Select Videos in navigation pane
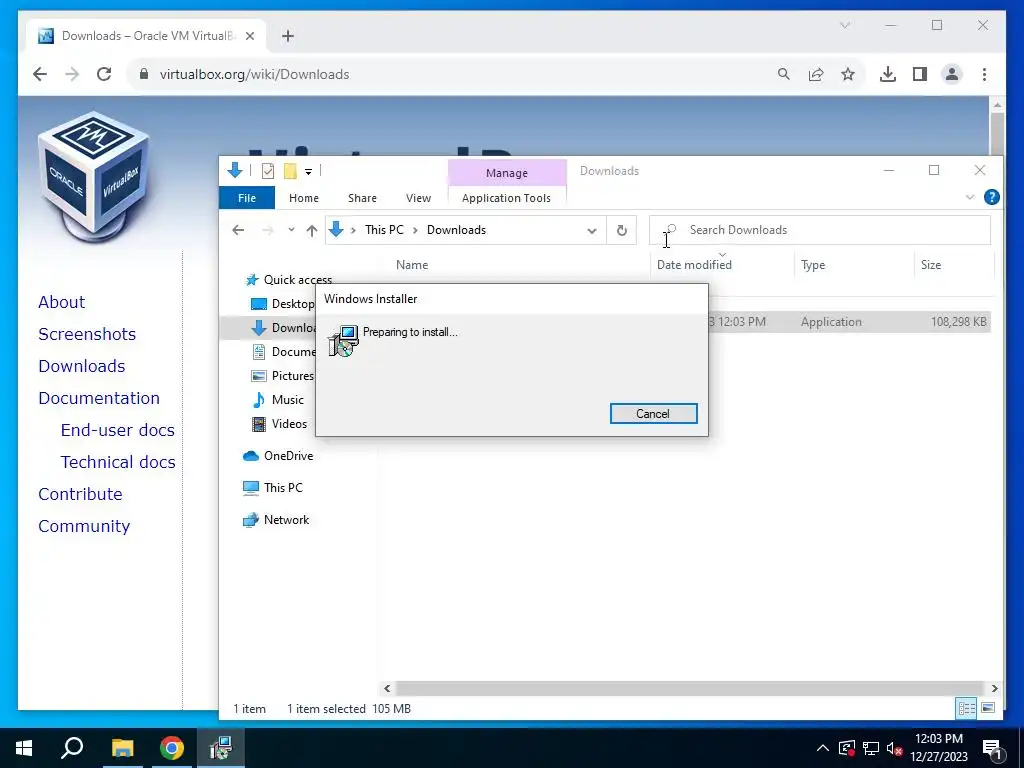This screenshot has height=768, width=1024. pos(289,424)
